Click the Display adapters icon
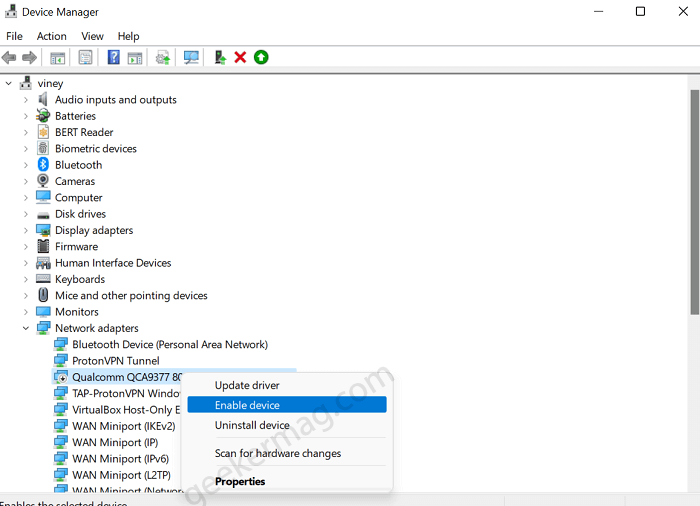Viewport: 700px width, 506px height. pos(43,230)
